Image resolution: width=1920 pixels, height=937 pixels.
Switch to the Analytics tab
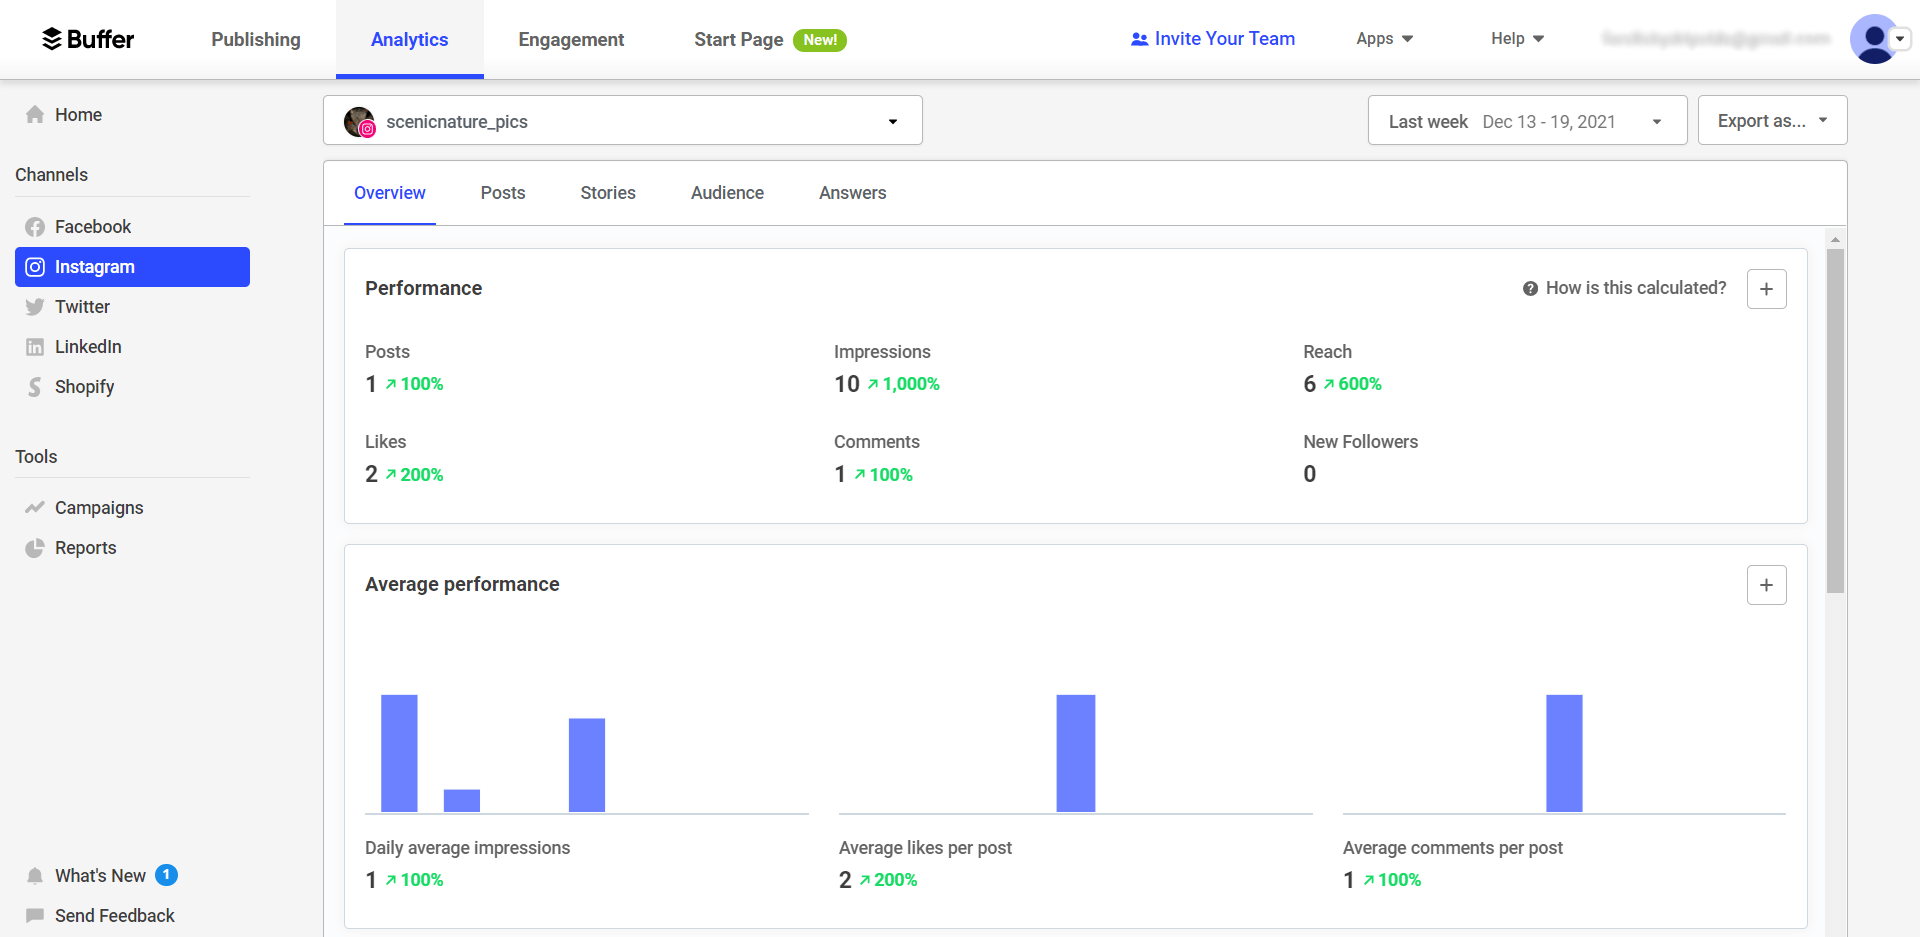pyautogui.click(x=410, y=39)
